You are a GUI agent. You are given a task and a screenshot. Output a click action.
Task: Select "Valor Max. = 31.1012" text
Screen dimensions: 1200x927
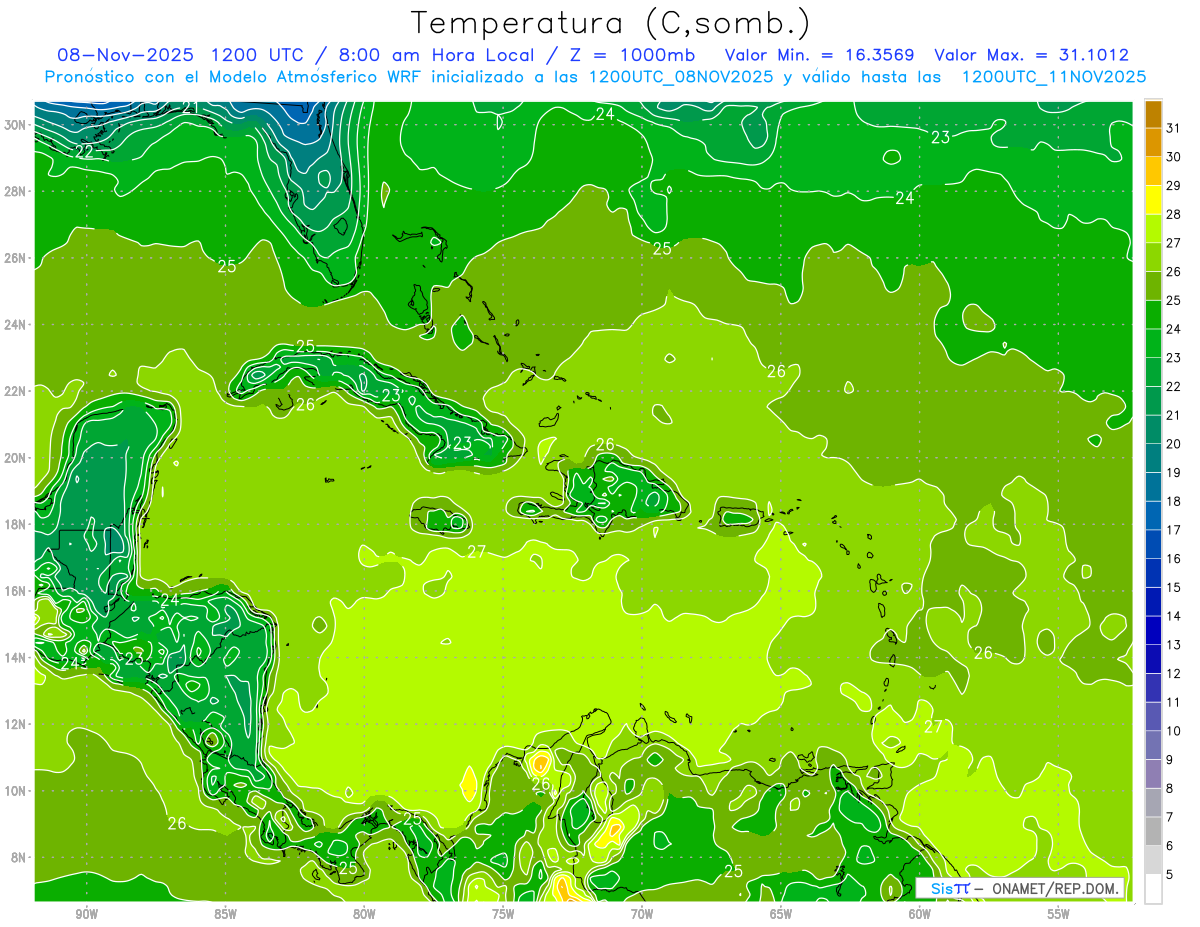pyautogui.click(x=1032, y=55)
